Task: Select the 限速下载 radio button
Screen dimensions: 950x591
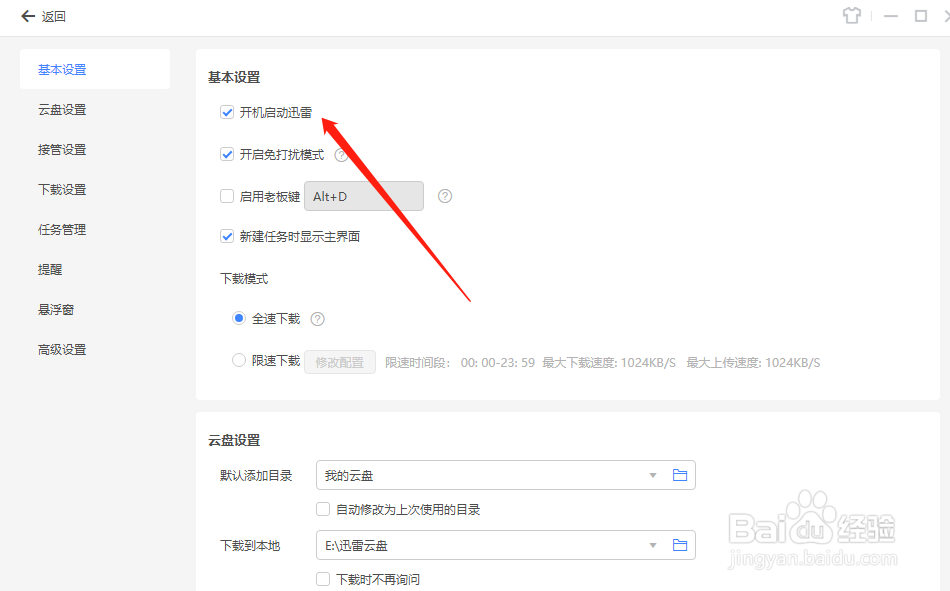Action: [x=238, y=361]
